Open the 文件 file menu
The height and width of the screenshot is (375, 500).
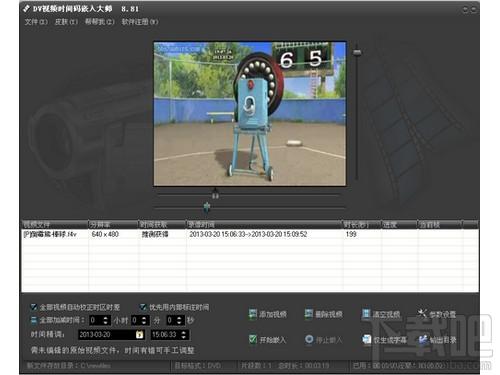36,22
